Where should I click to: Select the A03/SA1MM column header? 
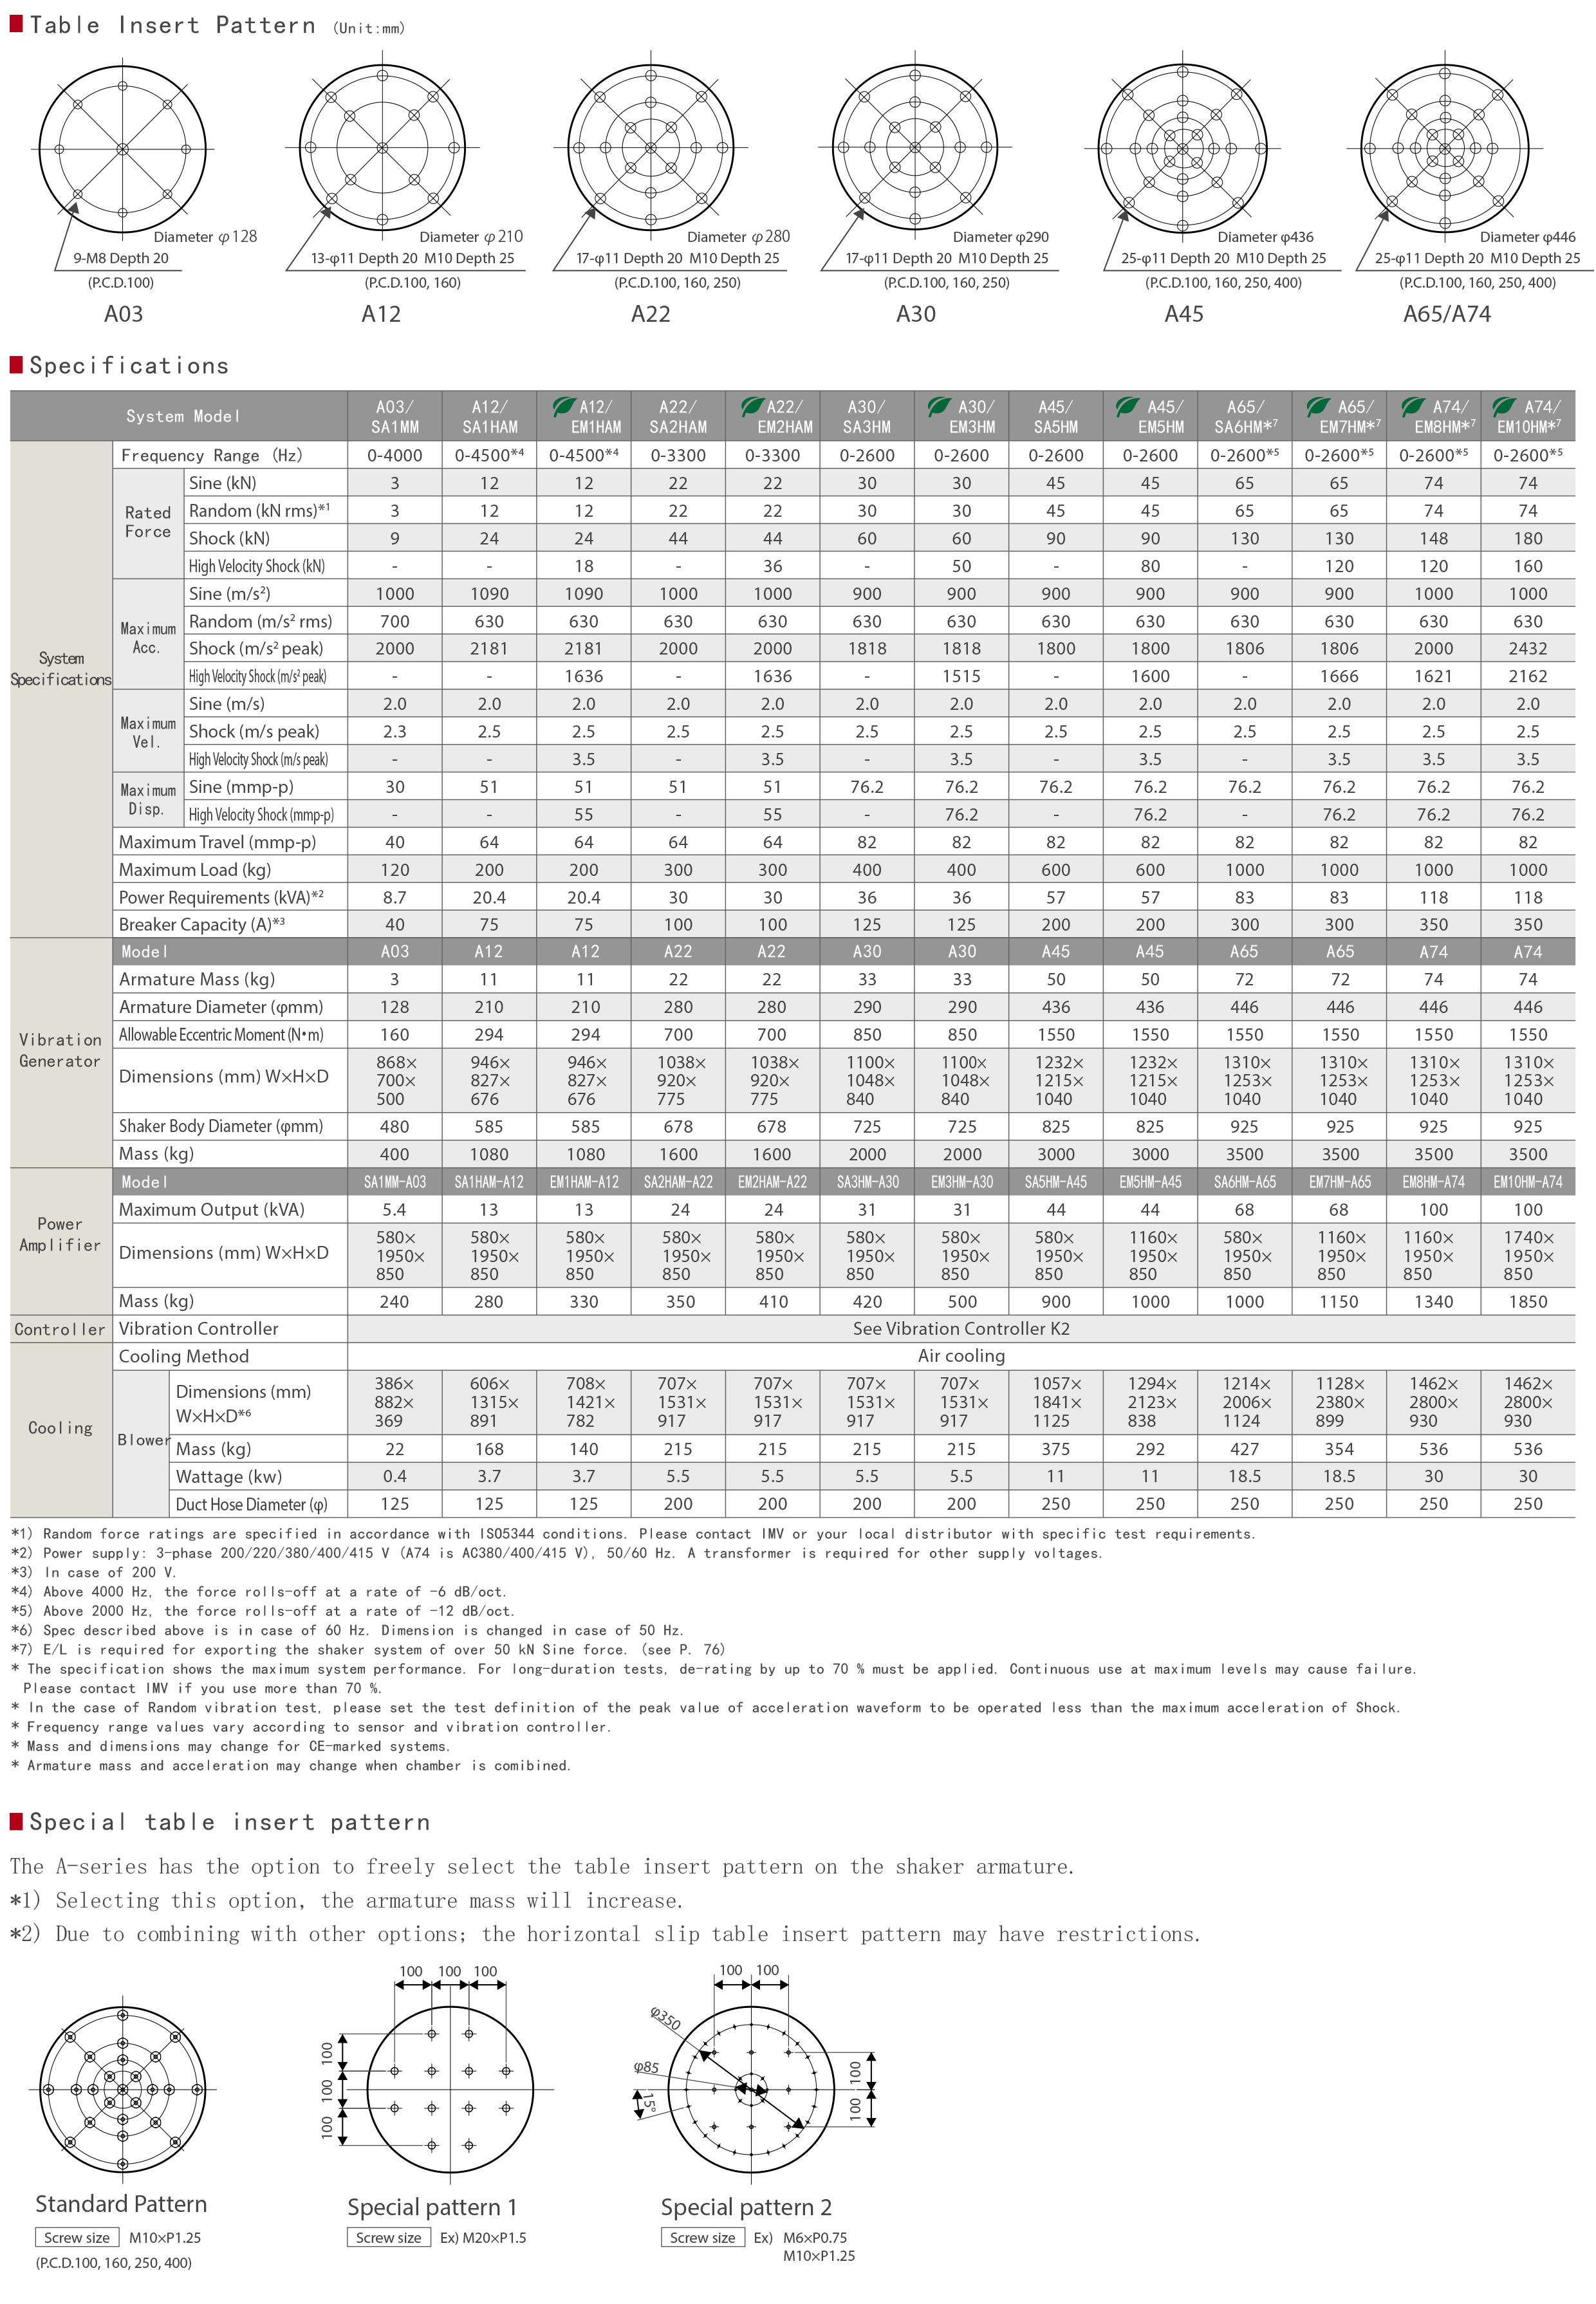pyautogui.click(x=395, y=416)
